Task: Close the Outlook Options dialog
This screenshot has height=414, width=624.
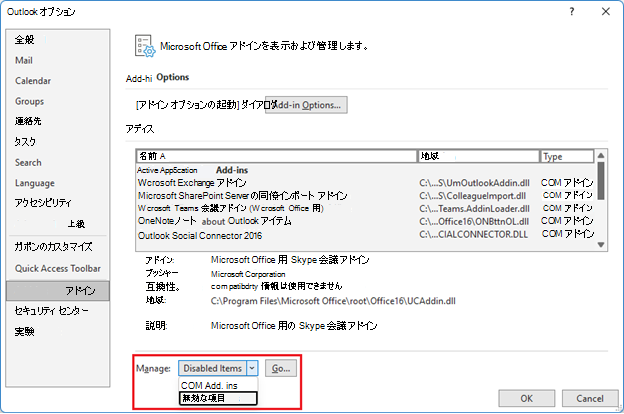Action: (x=606, y=12)
